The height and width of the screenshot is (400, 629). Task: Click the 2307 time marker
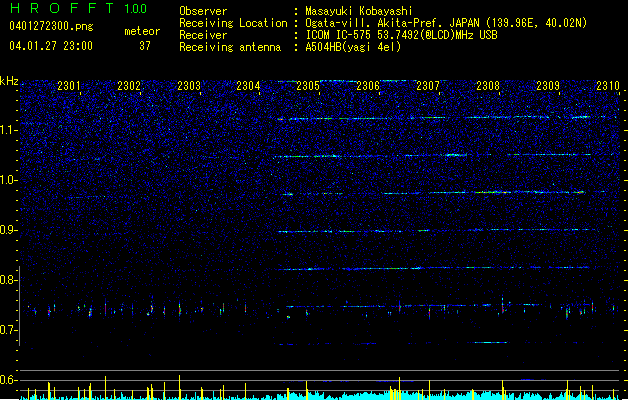point(428,86)
